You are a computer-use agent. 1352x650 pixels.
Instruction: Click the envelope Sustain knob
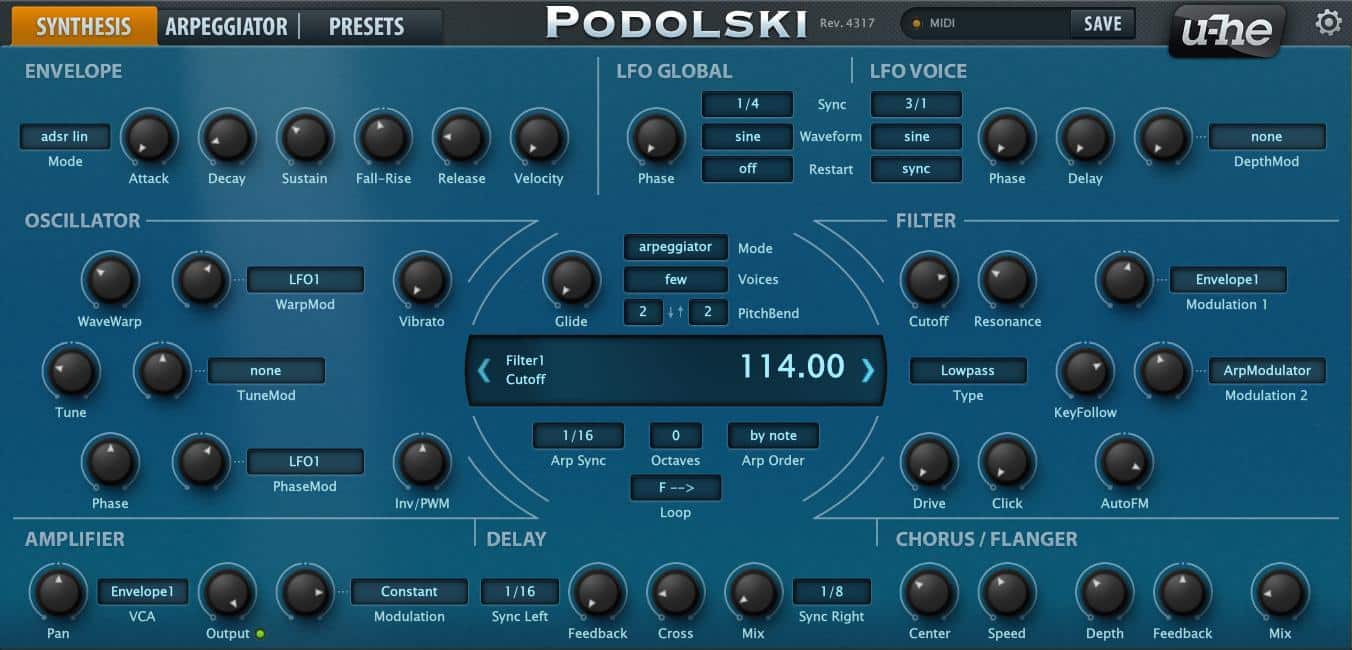(305, 137)
